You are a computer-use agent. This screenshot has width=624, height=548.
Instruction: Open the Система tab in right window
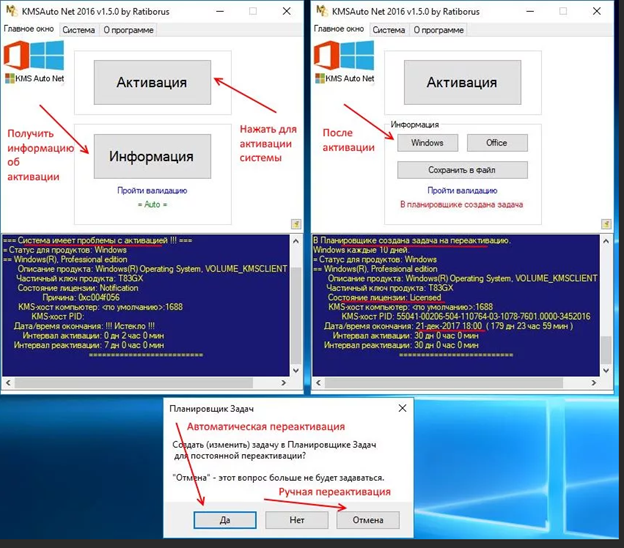(x=388, y=30)
